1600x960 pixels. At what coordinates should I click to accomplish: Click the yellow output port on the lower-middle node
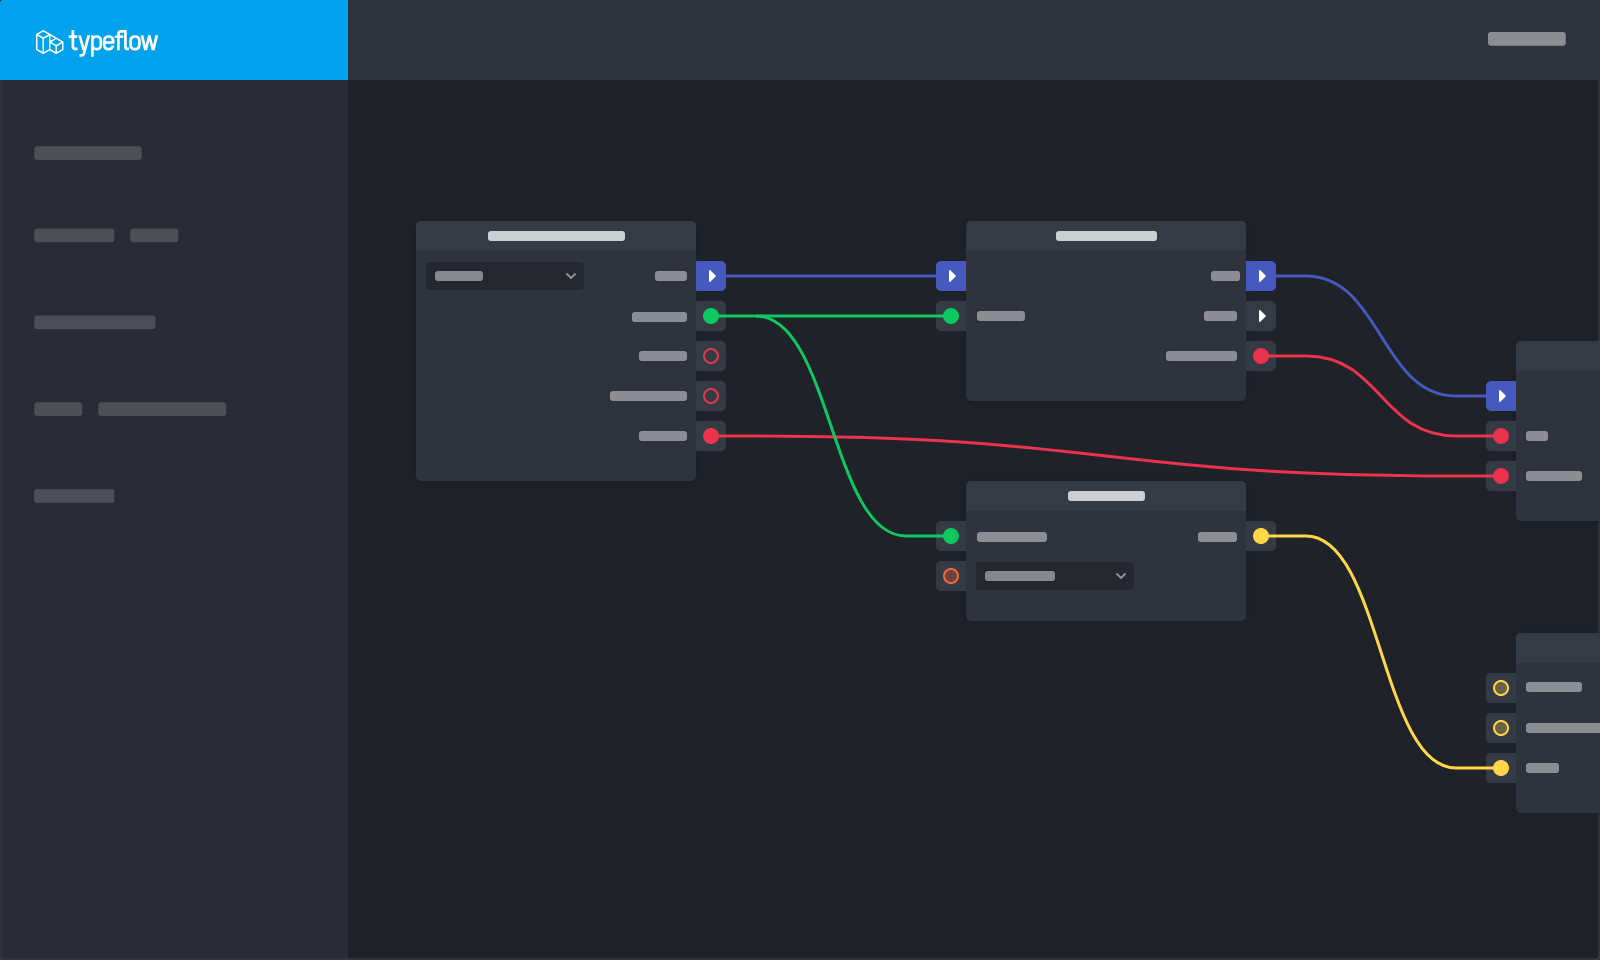point(1261,536)
